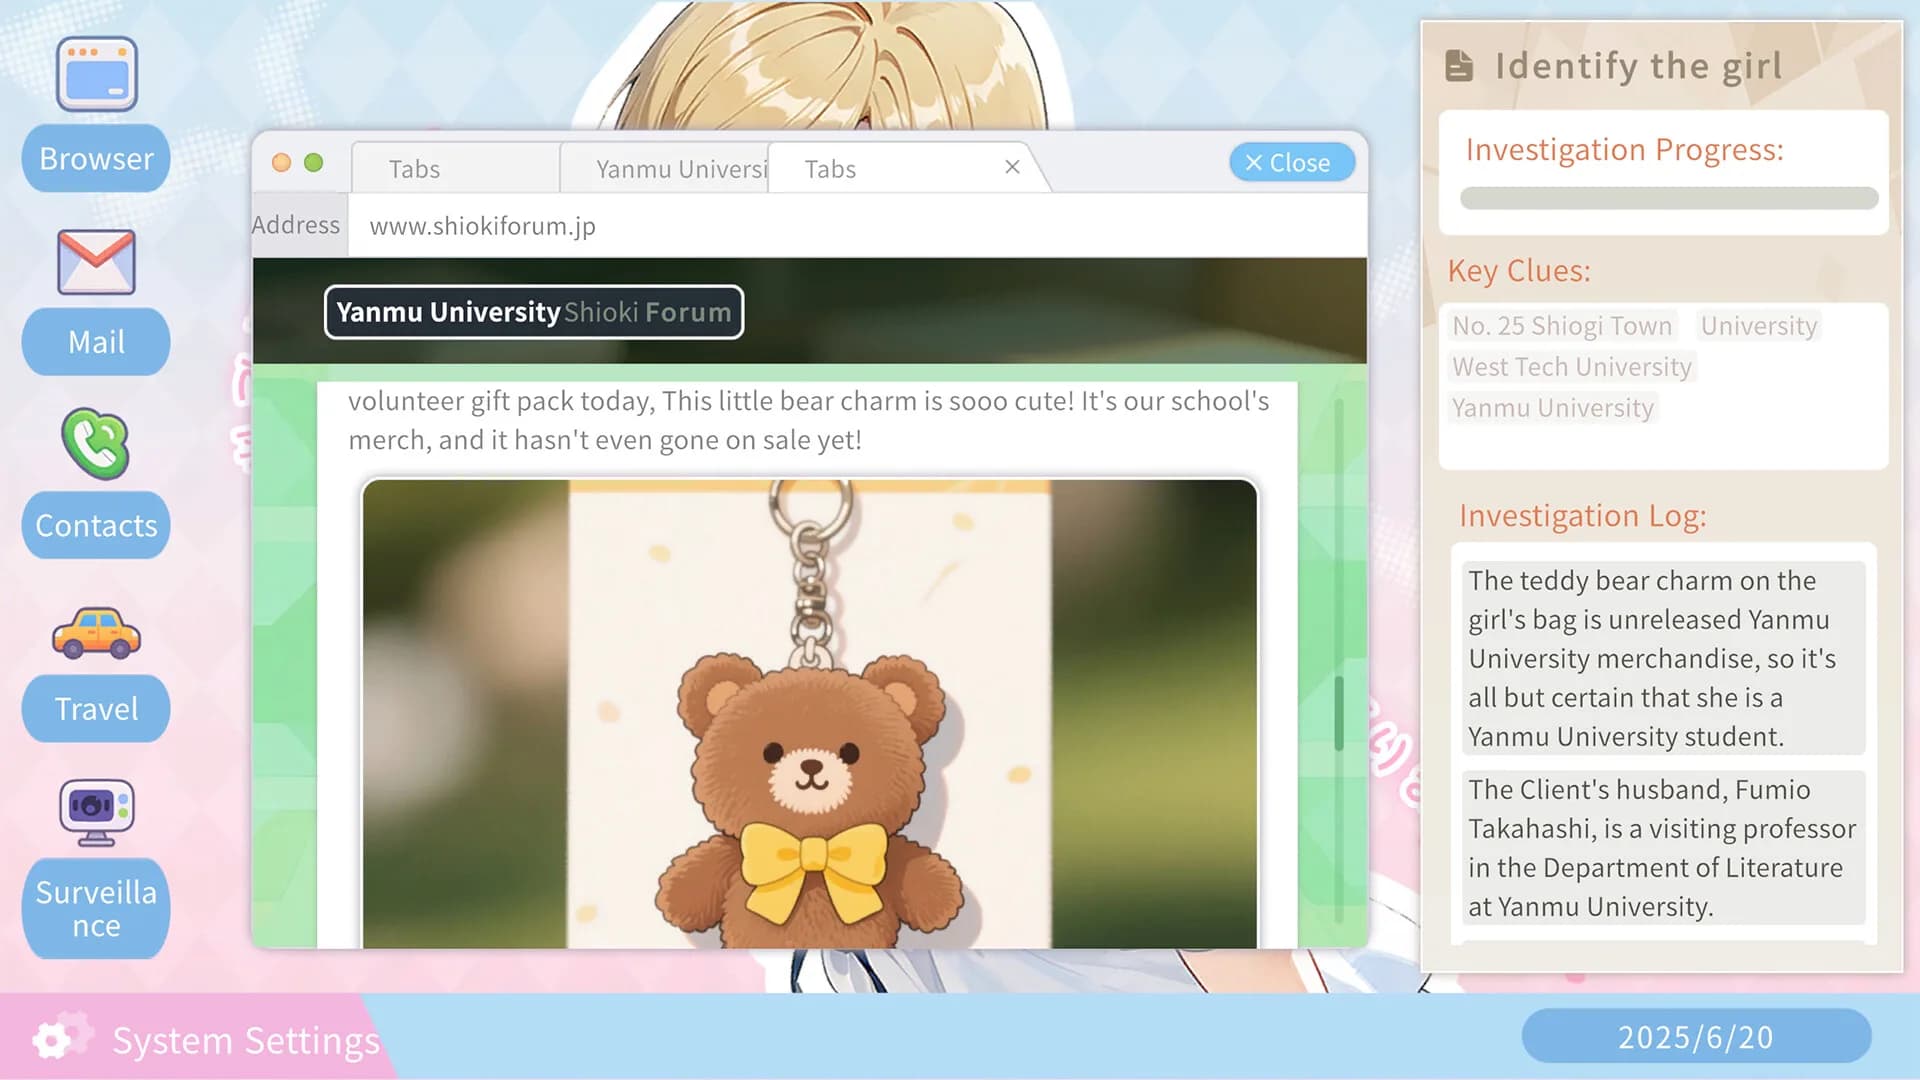1920x1080 pixels.
Task: Select the No. 25 Shiogi Town clue
Action: 1561,326
